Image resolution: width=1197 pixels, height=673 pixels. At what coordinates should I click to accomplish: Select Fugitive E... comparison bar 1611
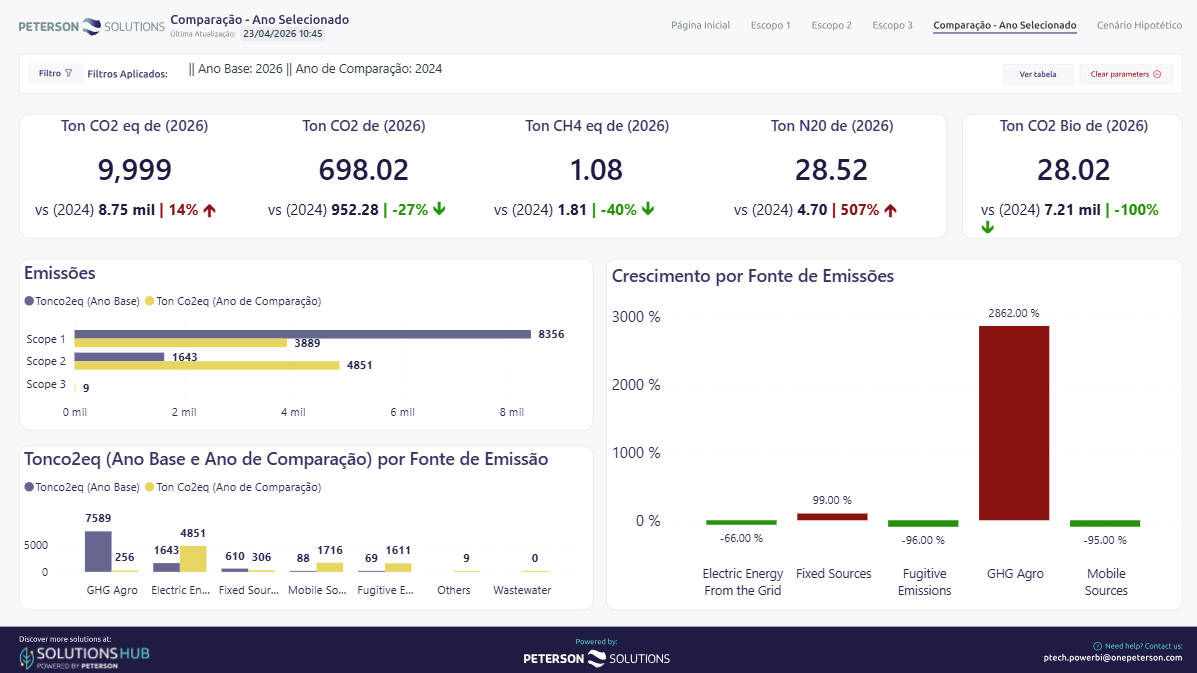pos(398,568)
